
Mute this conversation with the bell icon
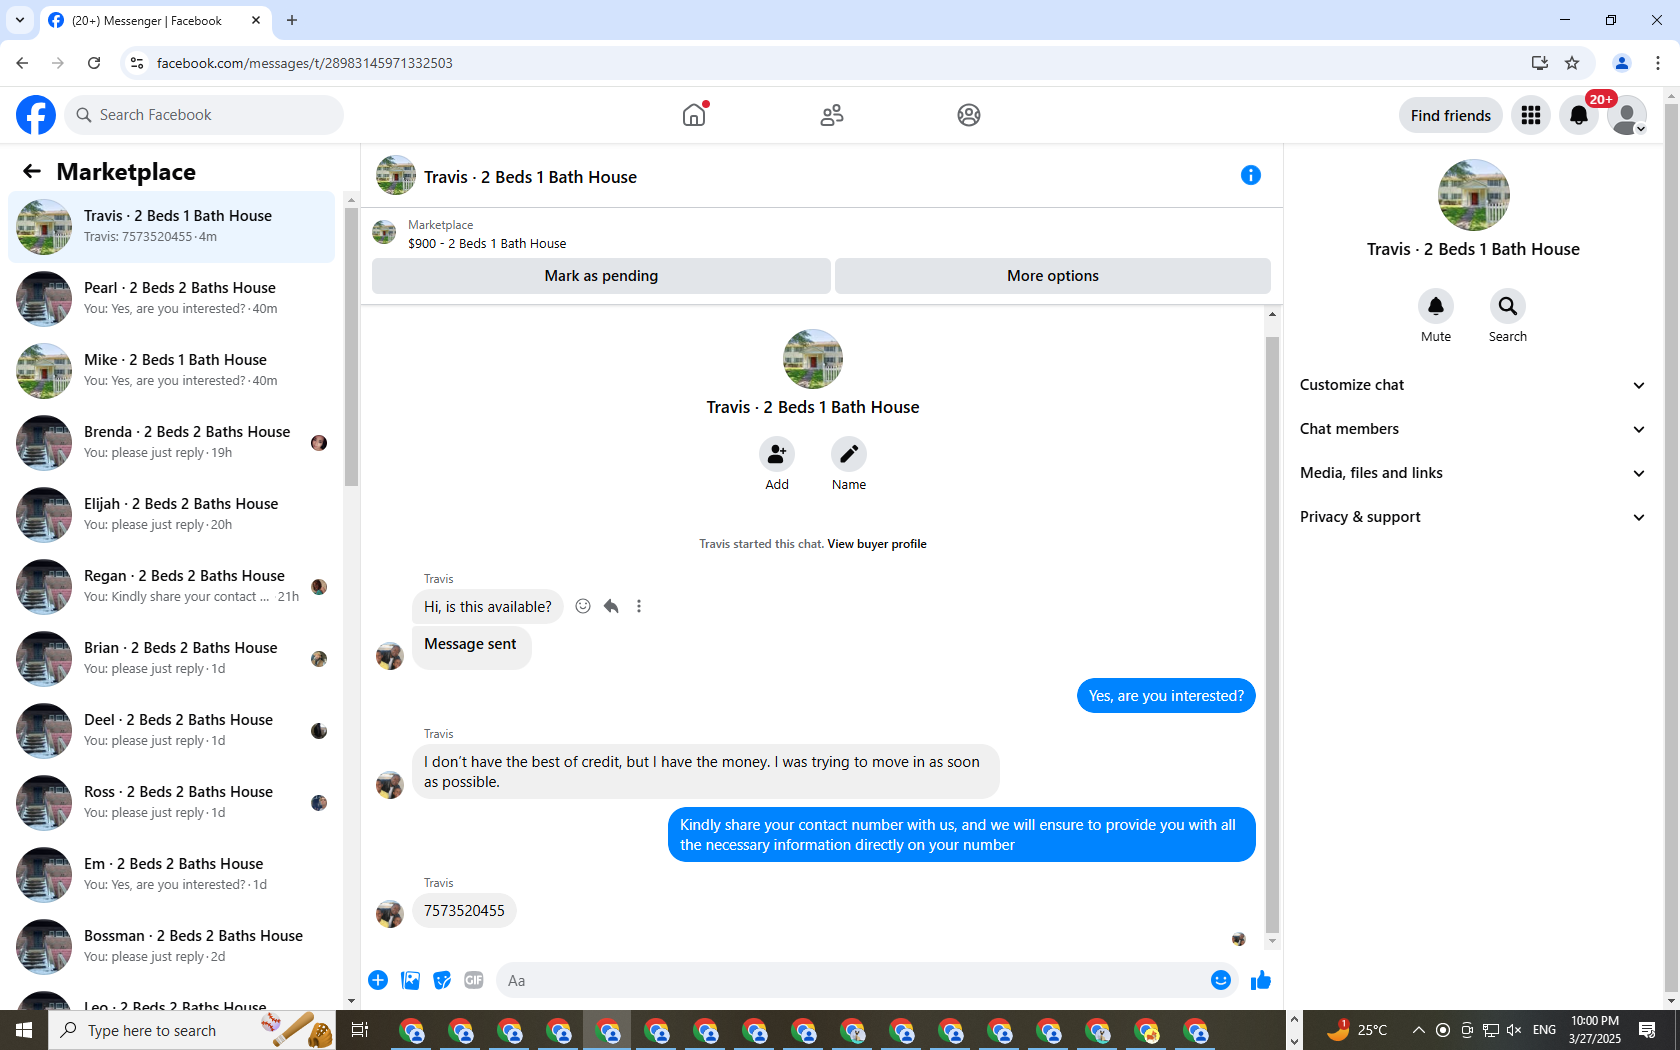click(x=1436, y=306)
